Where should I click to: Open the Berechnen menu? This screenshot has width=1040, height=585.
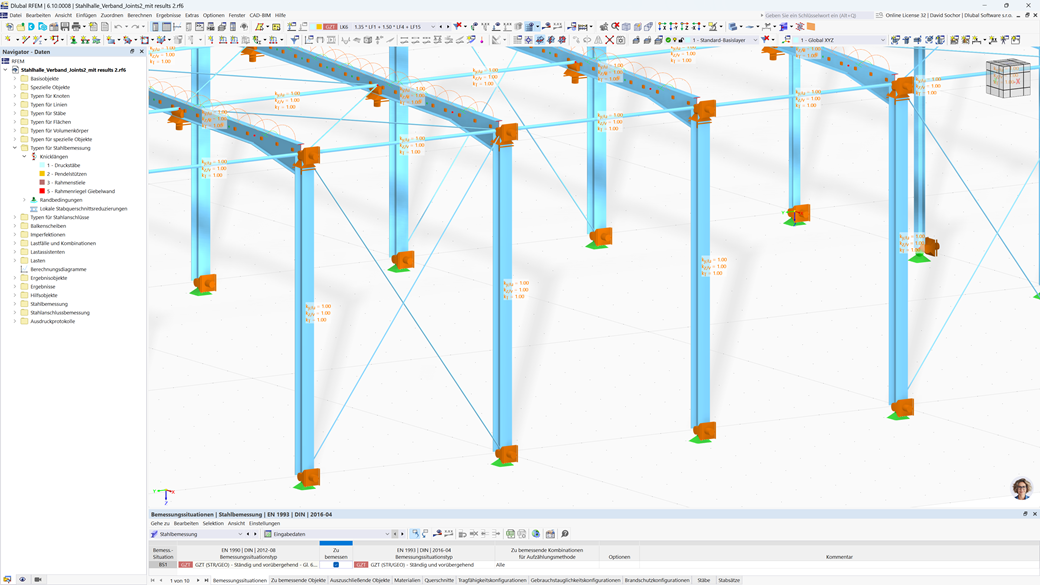coord(139,15)
